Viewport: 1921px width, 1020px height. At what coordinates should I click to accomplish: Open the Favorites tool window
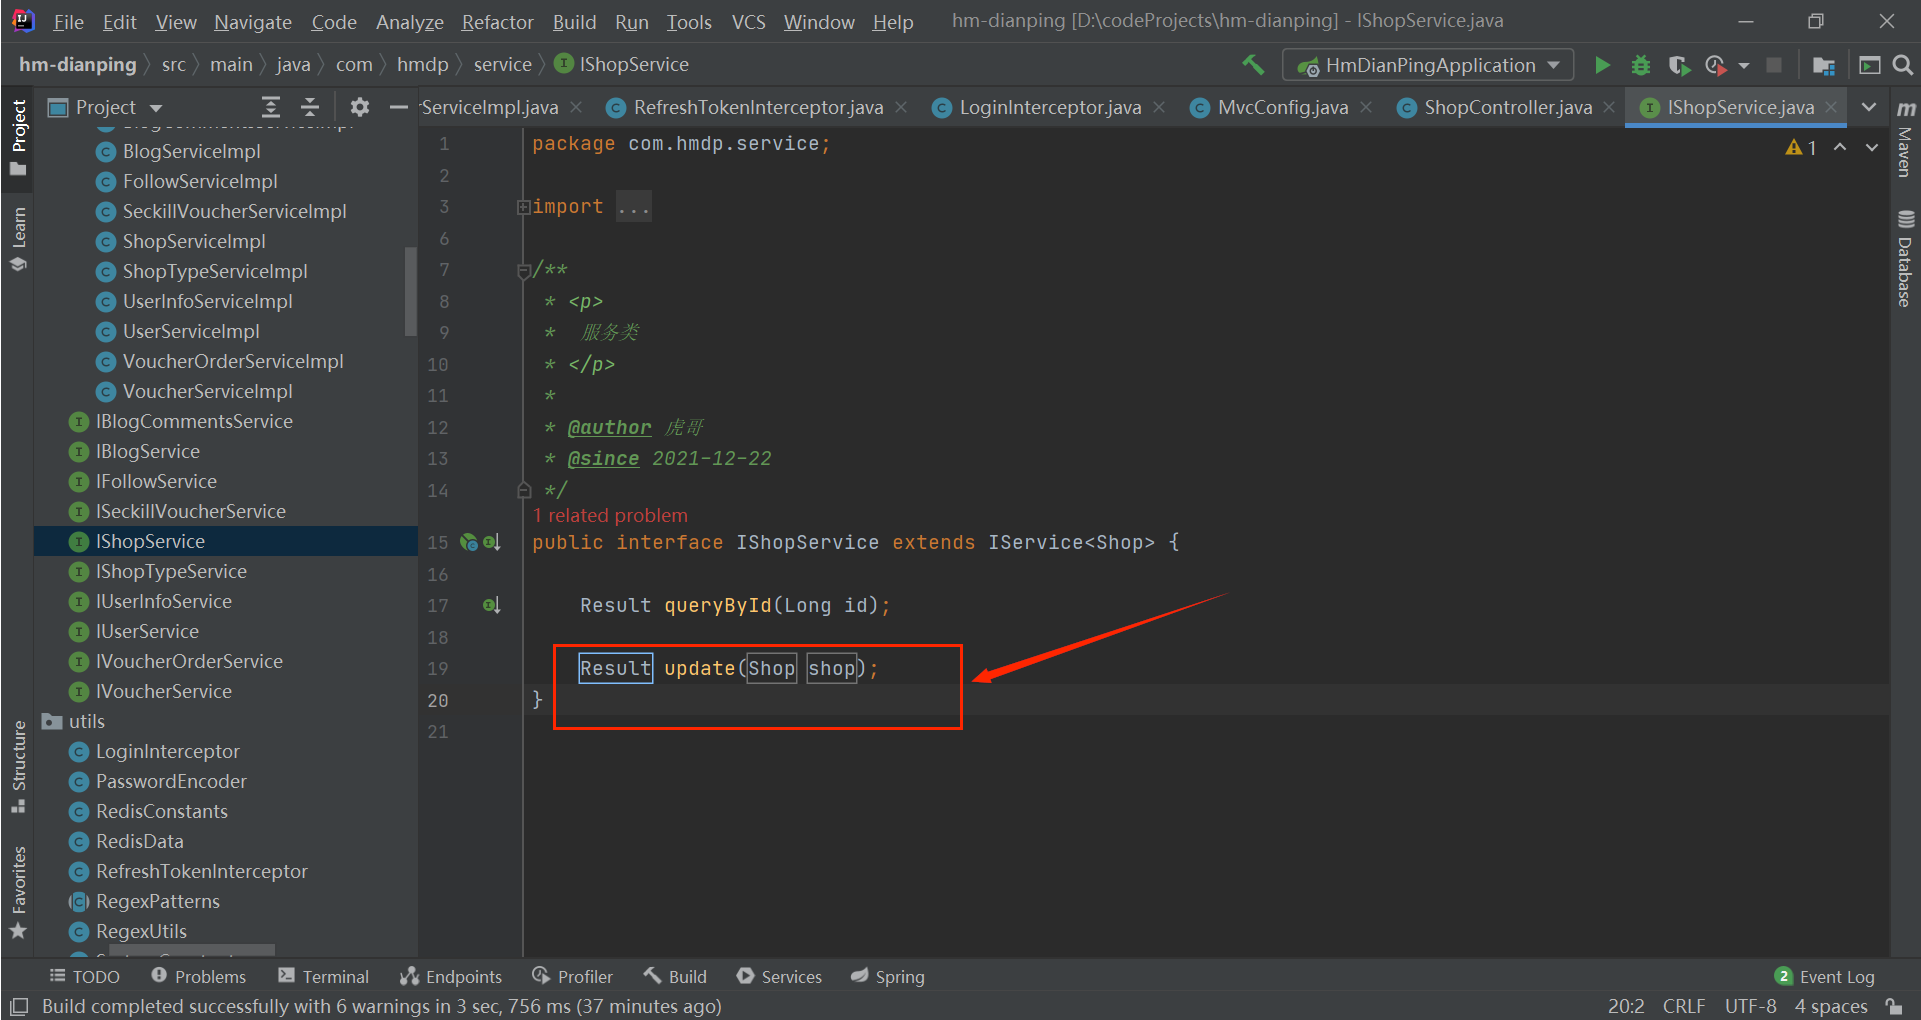click(x=18, y=892)
